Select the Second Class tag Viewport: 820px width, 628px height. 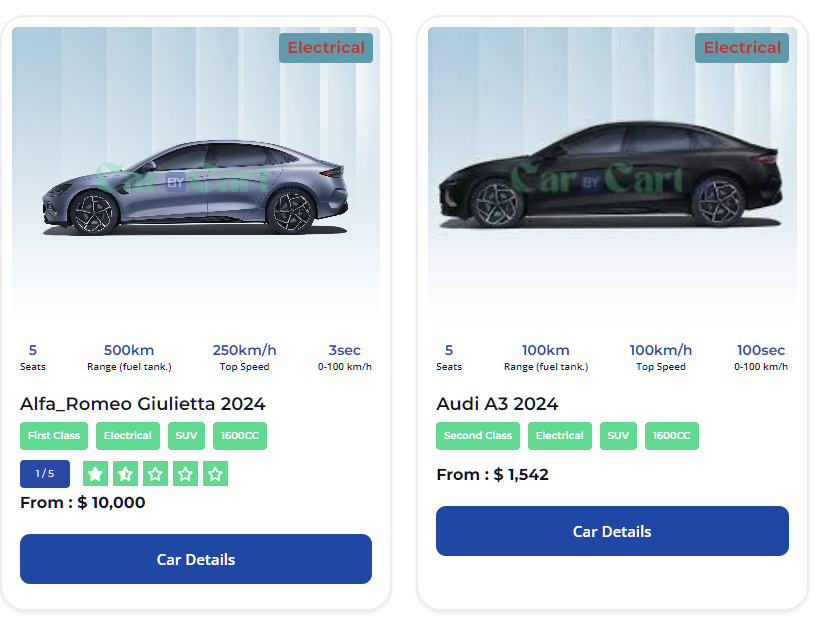coord(478,436)
